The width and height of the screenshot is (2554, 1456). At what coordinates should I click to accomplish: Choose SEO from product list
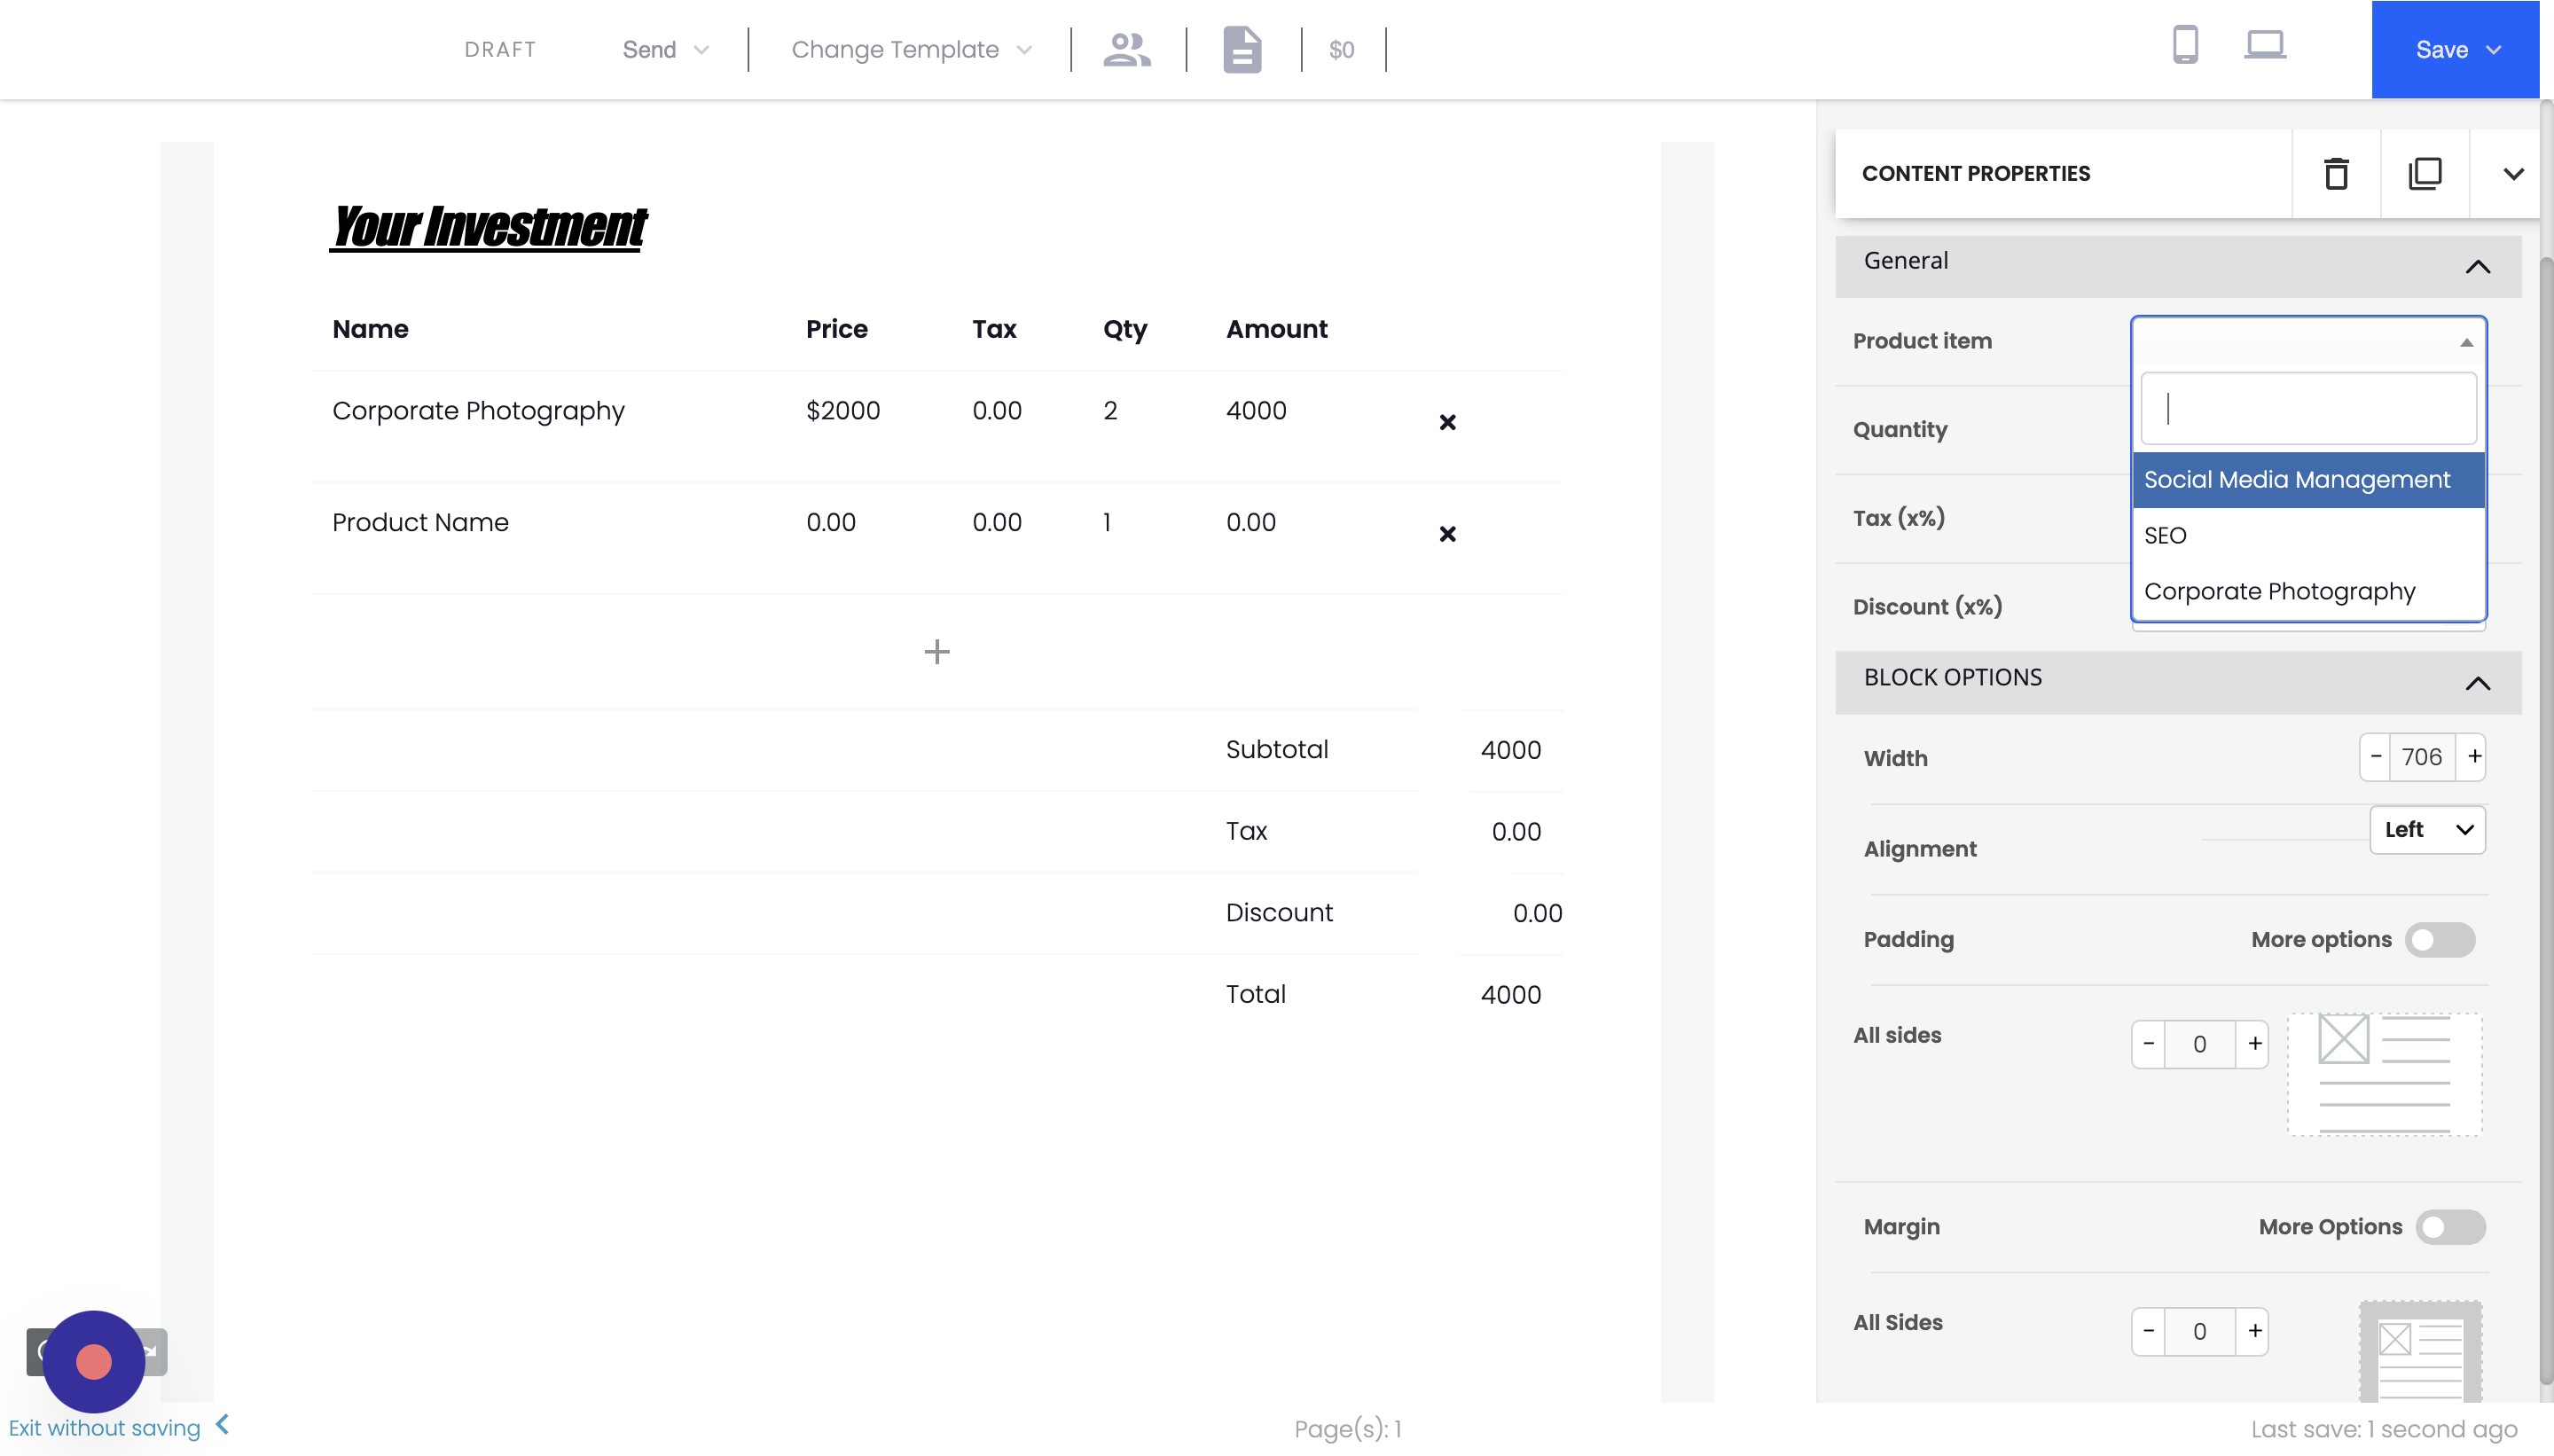2165,536
